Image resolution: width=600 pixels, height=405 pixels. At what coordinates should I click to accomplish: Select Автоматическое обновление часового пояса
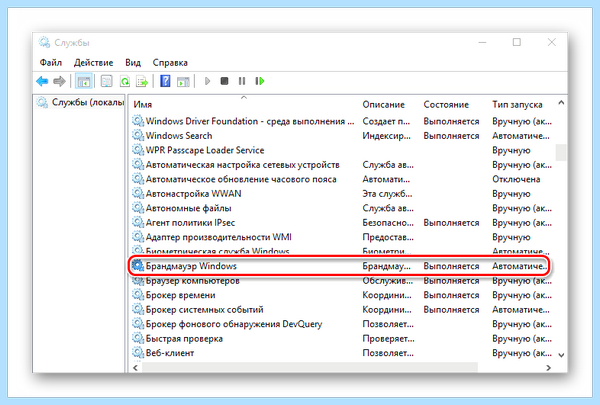click(341, 180)
